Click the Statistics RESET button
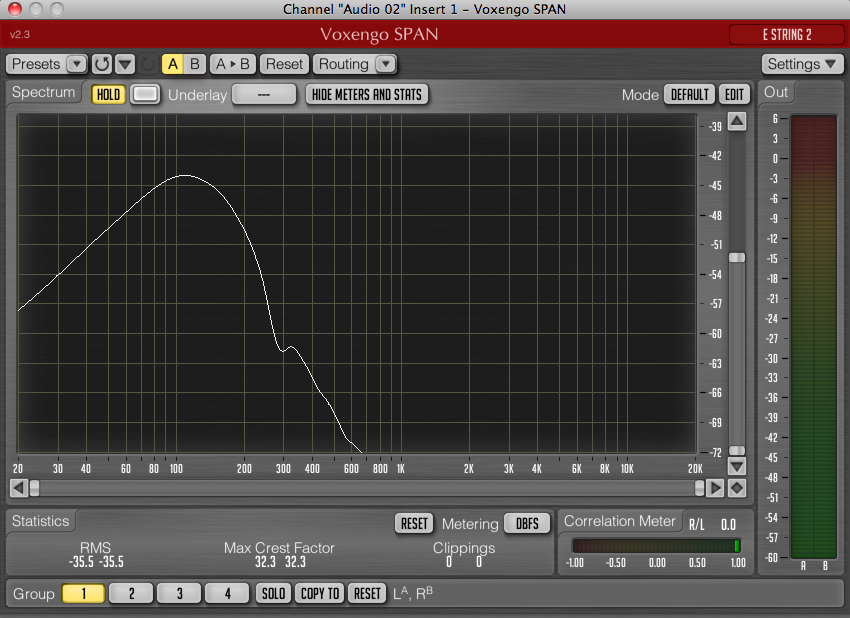Image resolution: width=850 pixels, height=618 pixels. [x=414, y=523]
